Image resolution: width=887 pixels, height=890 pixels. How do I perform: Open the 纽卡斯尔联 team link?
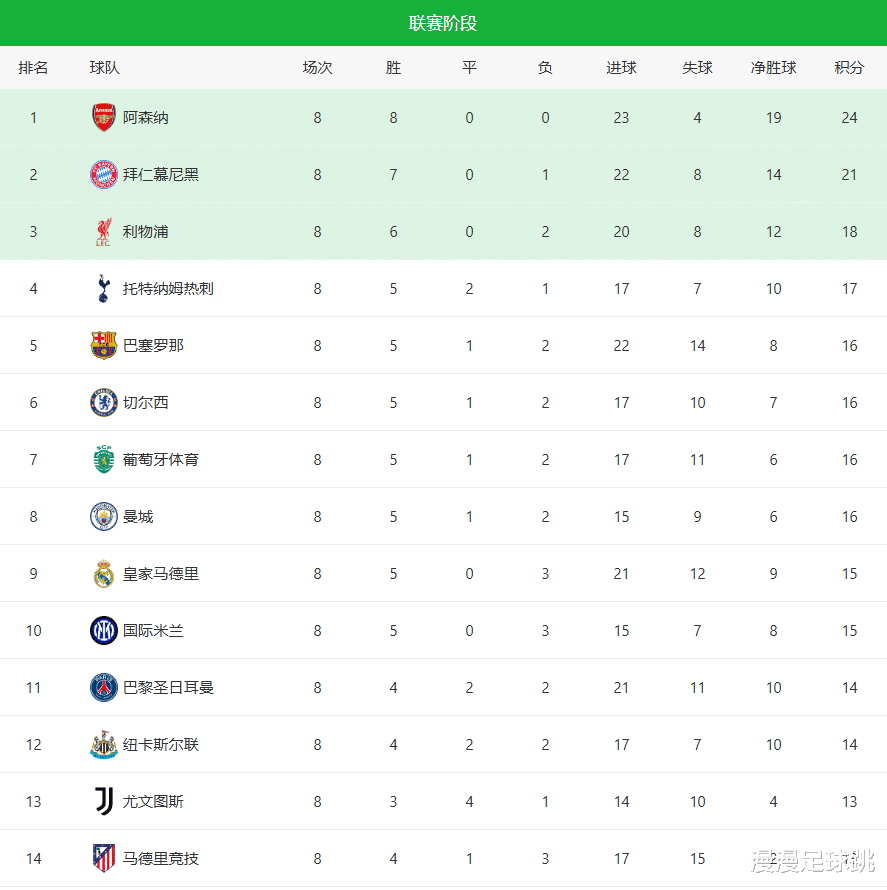(161, 745)
